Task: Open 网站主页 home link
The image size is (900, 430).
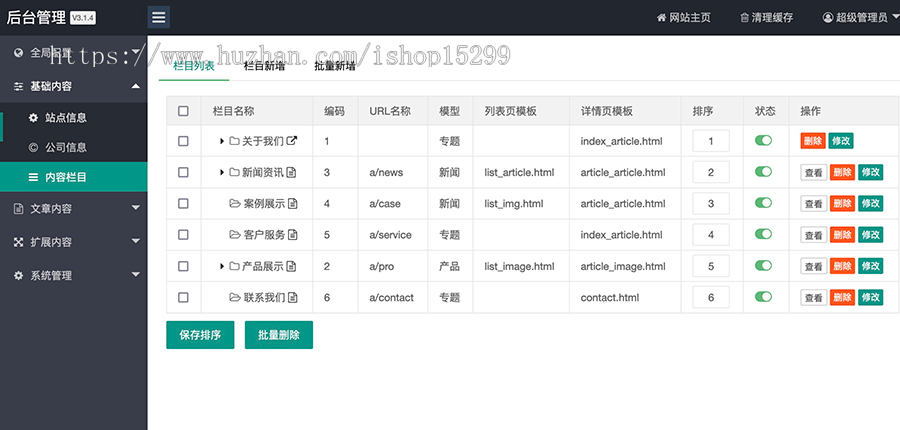Action: click(684, 18)
